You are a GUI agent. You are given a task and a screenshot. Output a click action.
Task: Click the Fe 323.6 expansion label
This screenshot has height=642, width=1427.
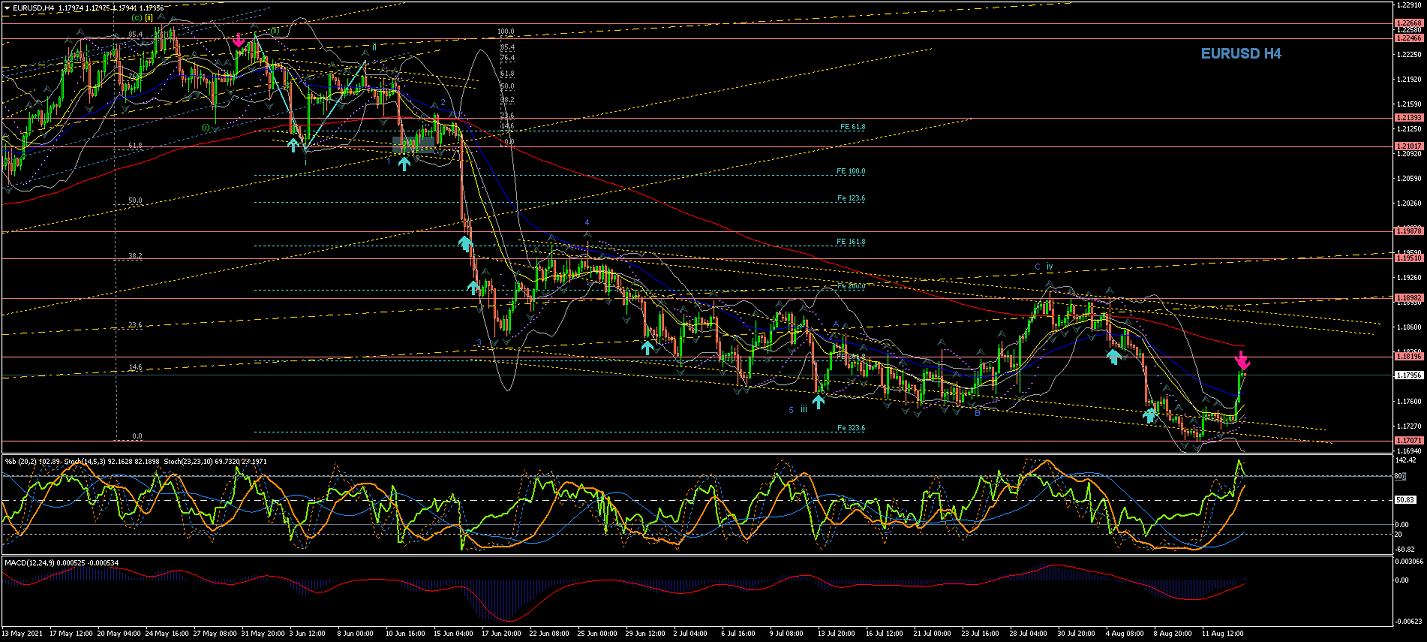click(851, 428)
